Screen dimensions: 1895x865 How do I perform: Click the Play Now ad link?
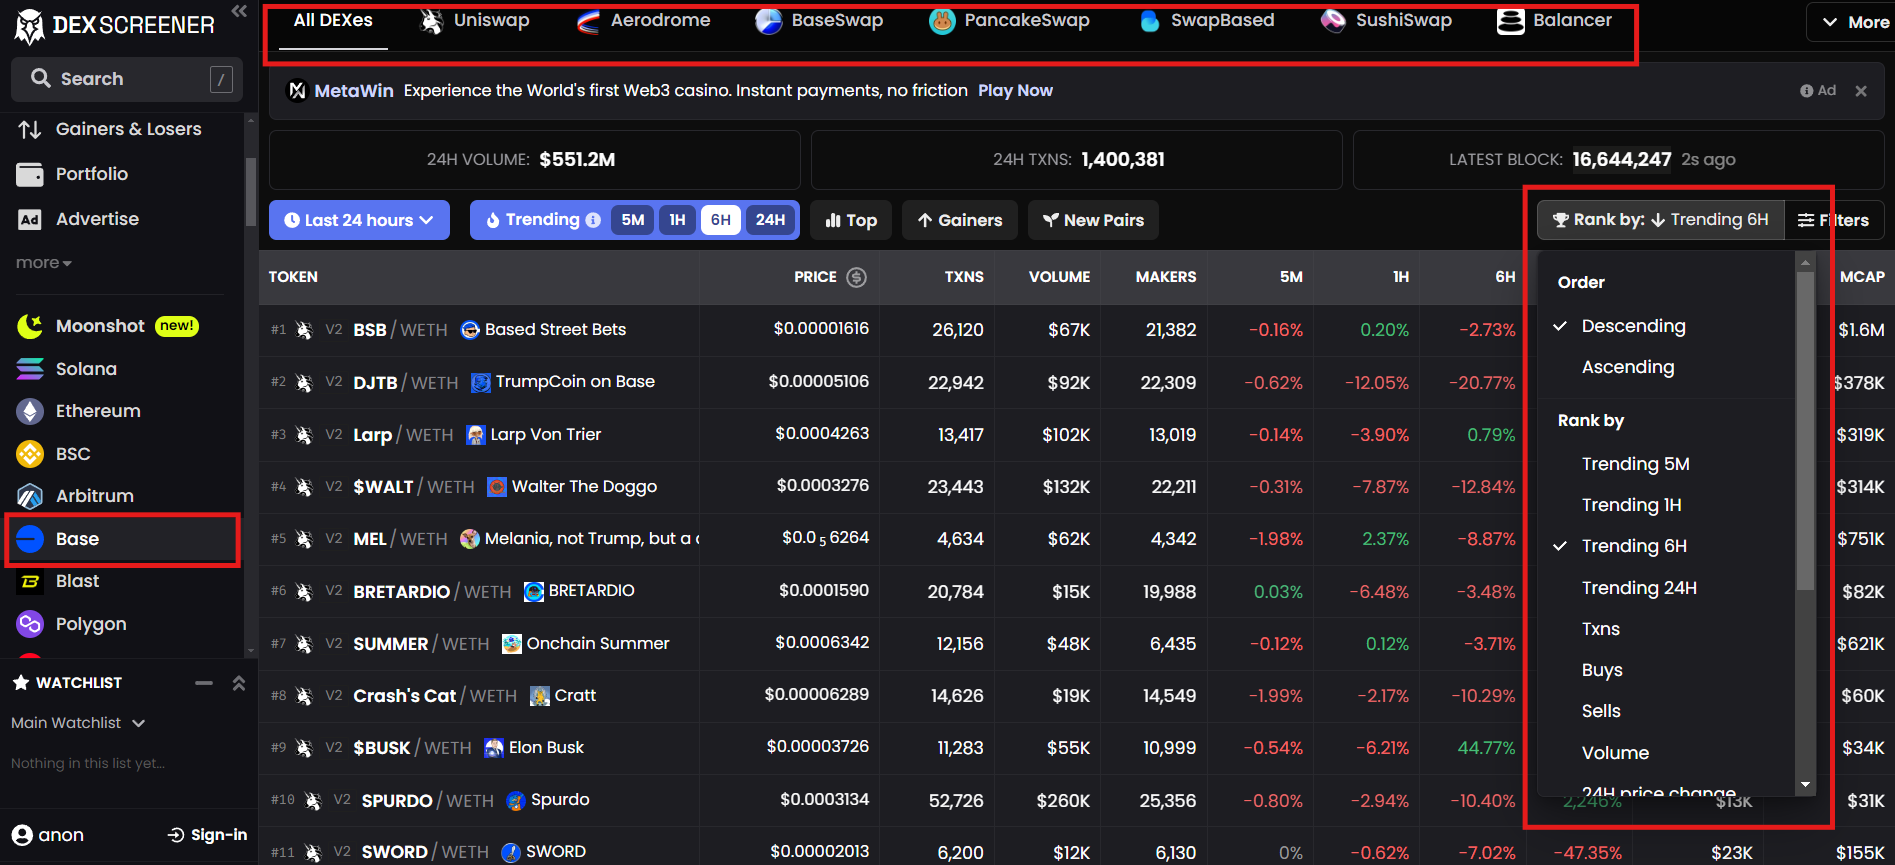pyautogui.click(x=1015, y=91)
